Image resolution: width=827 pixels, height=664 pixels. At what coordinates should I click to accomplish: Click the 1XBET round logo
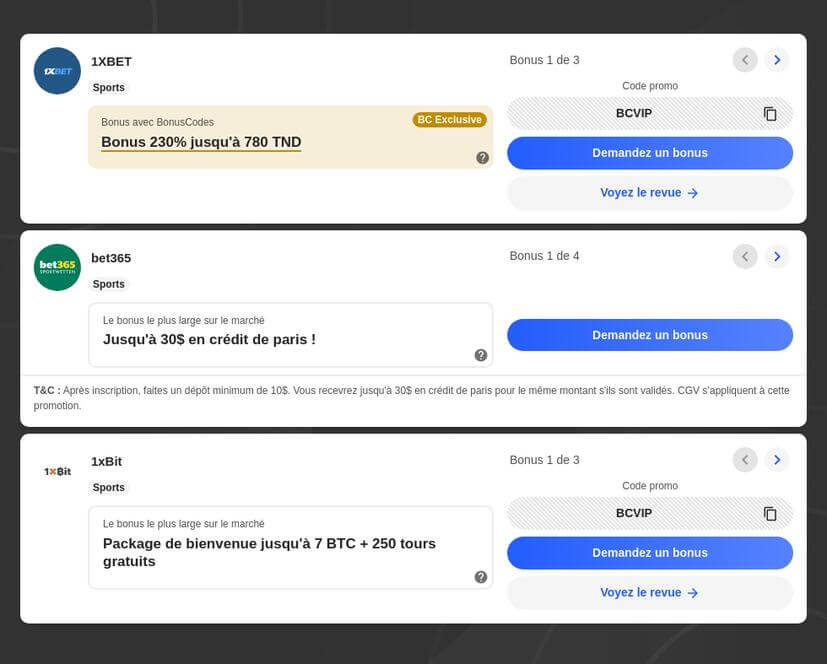57,71
